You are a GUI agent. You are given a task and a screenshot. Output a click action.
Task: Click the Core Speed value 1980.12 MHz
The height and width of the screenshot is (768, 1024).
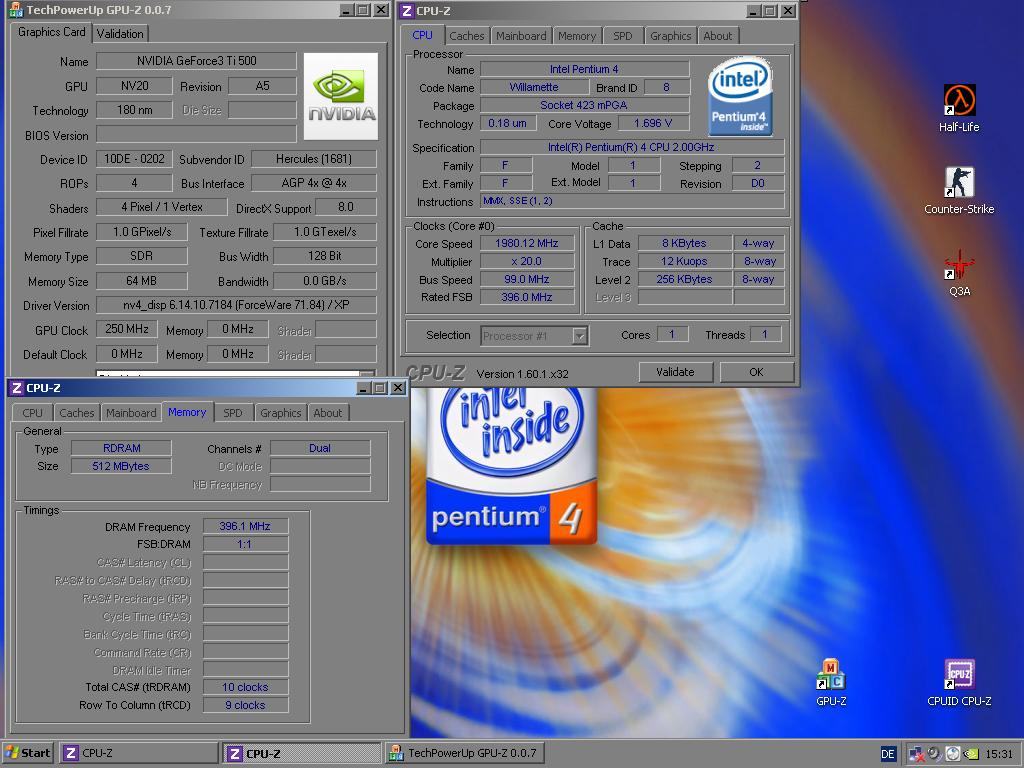pyautogui.click(x=526, y=243)
